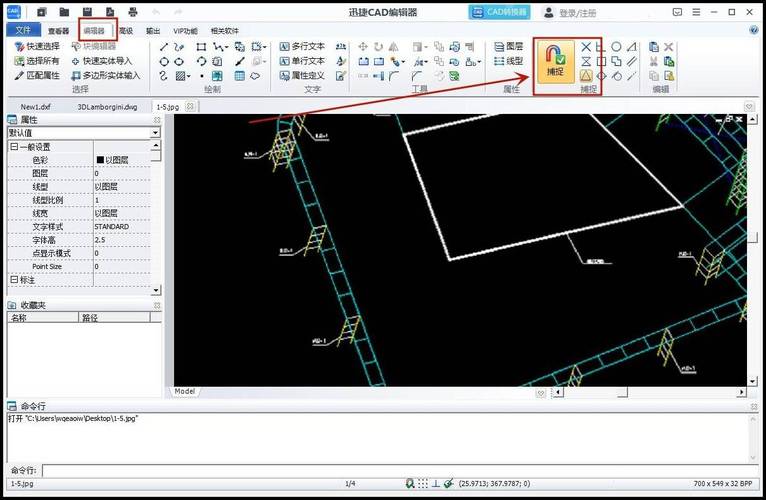This screenshot has width=766, height=500.
Task: Open help with the question mark icon
Action: tap(754, 30)
